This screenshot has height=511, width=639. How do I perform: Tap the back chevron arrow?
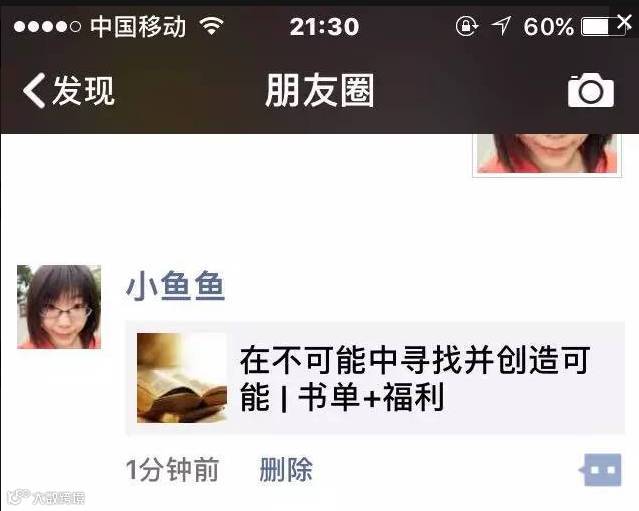tap(34, 90)
